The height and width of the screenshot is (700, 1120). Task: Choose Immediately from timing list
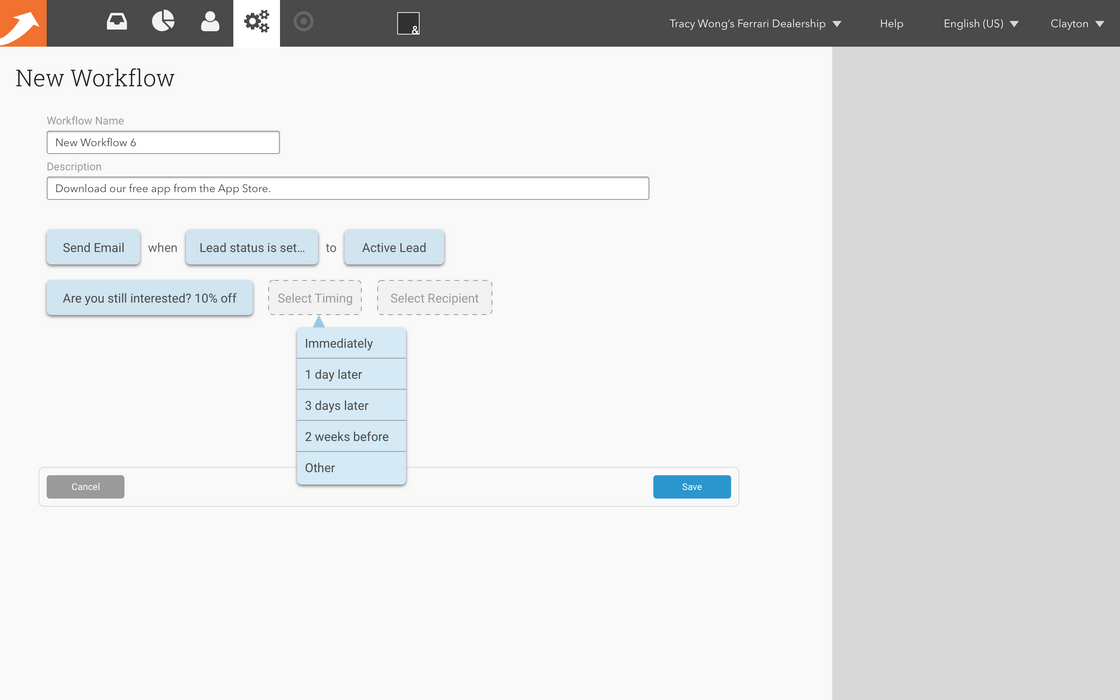[351, 343]
